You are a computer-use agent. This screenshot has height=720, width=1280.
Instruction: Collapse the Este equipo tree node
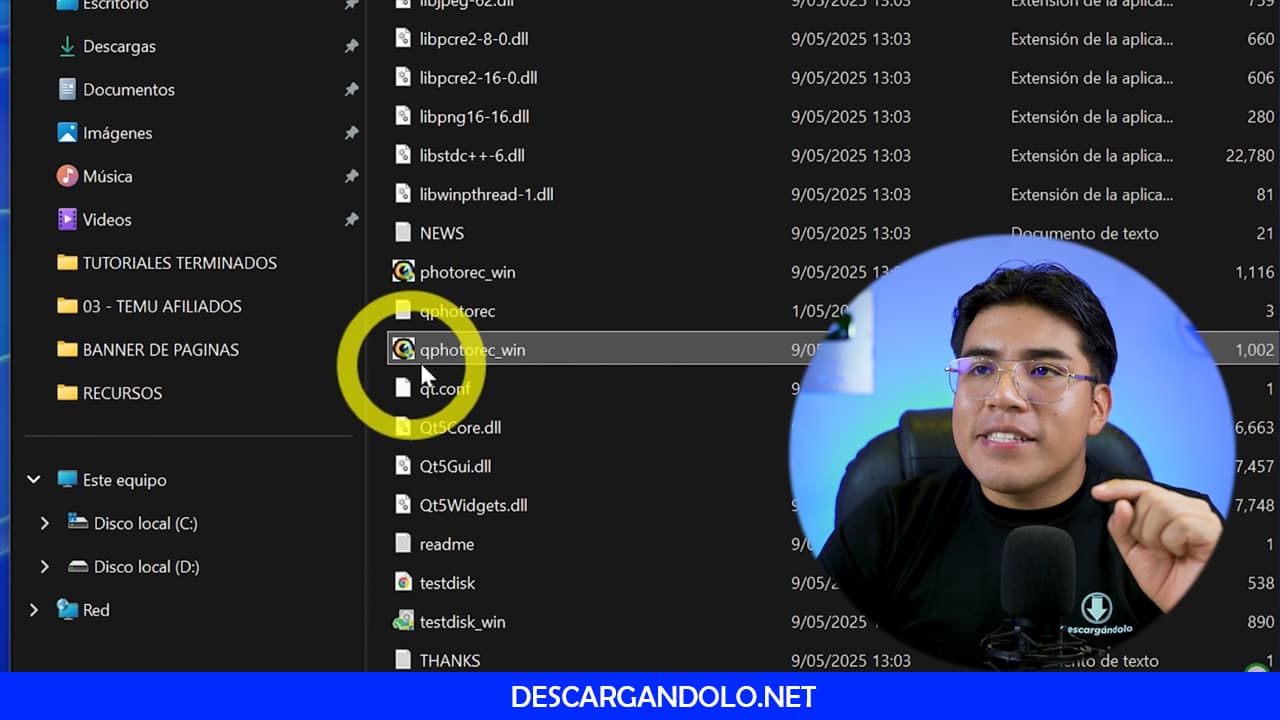34,480
